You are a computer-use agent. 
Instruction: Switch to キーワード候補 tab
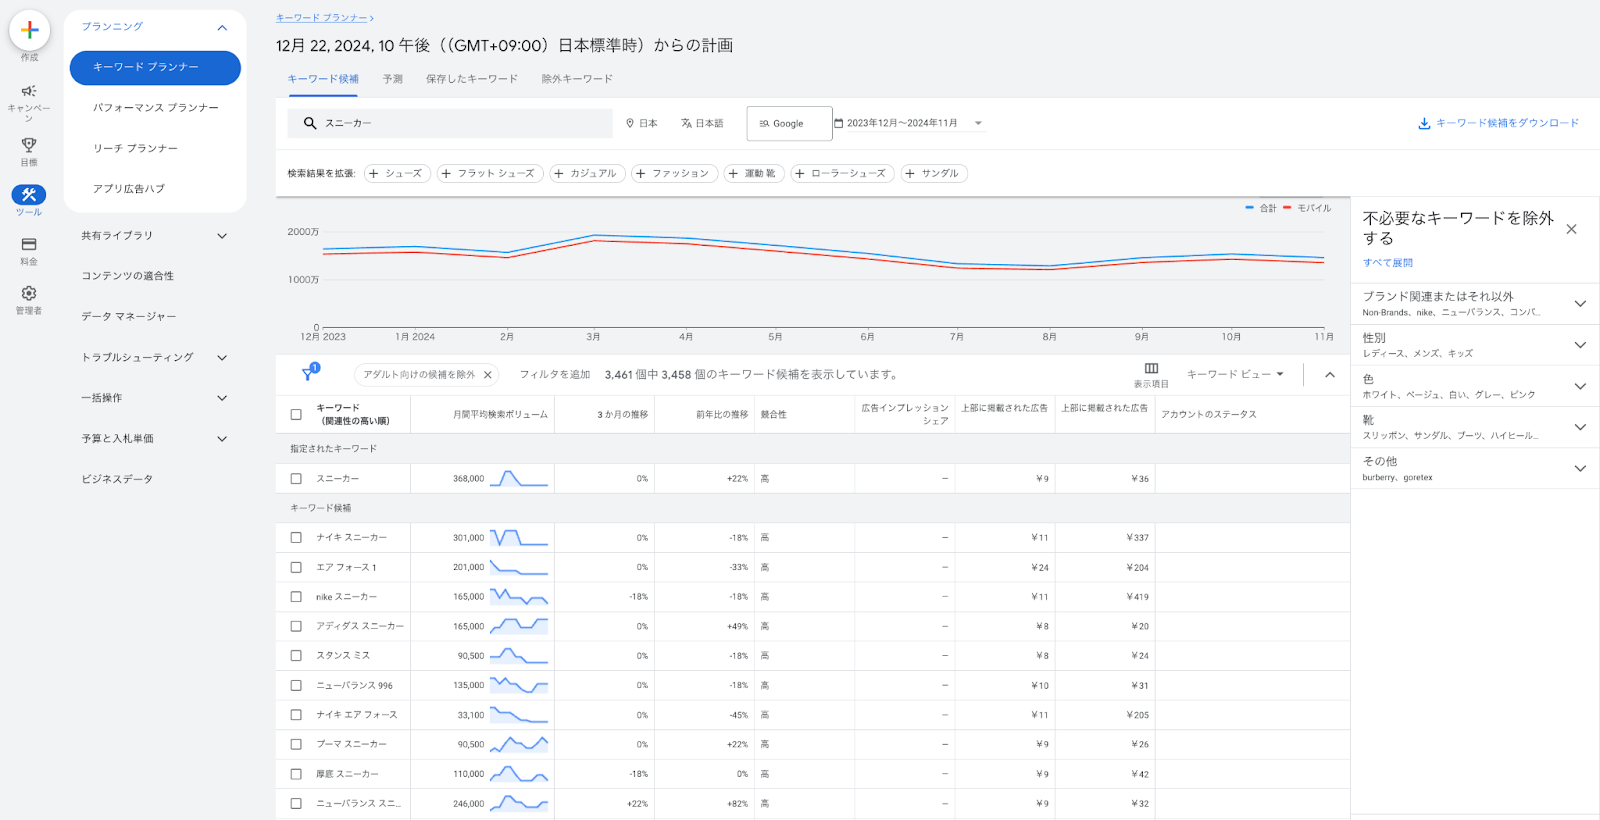coord(323,79)
